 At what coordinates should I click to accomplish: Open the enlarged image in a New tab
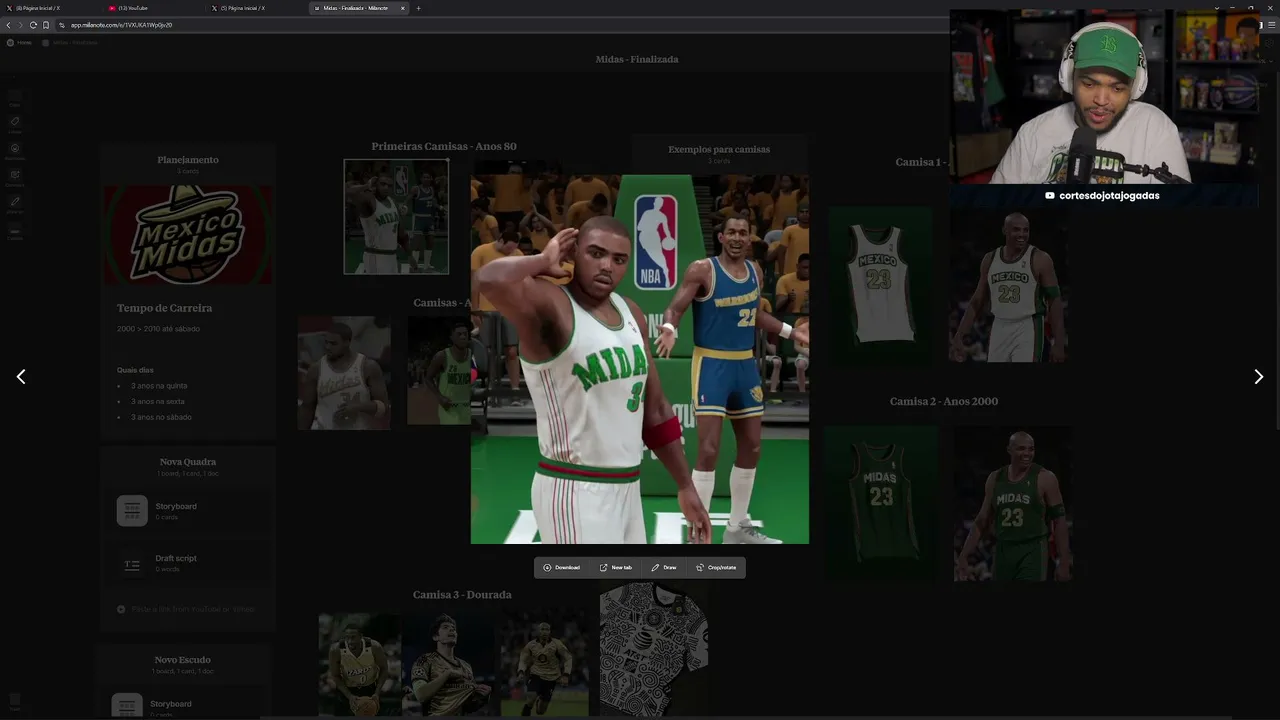click(x=616, y=568)
